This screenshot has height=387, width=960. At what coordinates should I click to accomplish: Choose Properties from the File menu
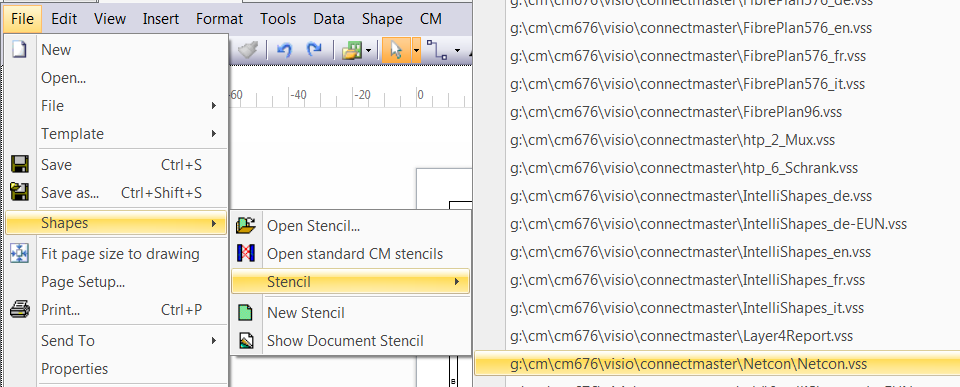[116, 369]
